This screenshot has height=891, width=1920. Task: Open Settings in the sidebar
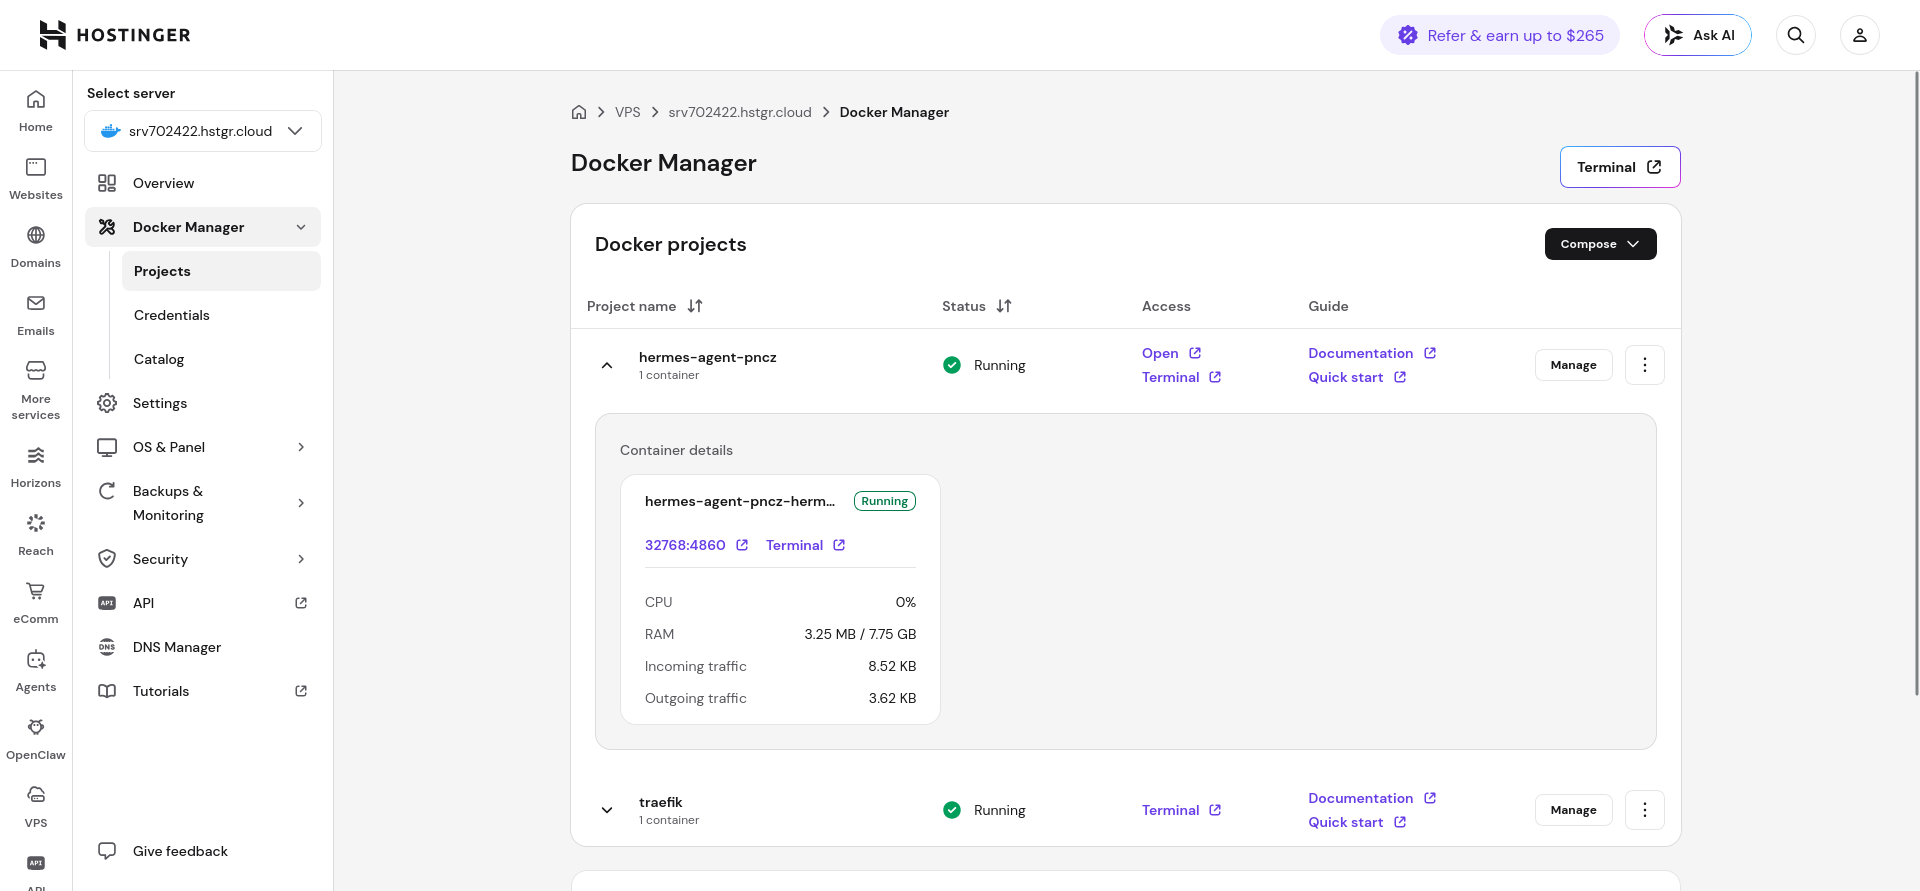[x=203, y=403]
